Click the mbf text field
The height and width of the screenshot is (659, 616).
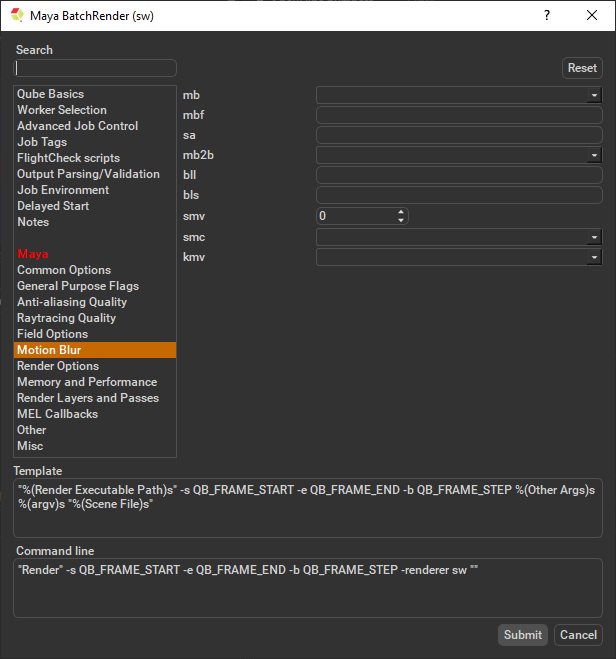click(459, 115)
